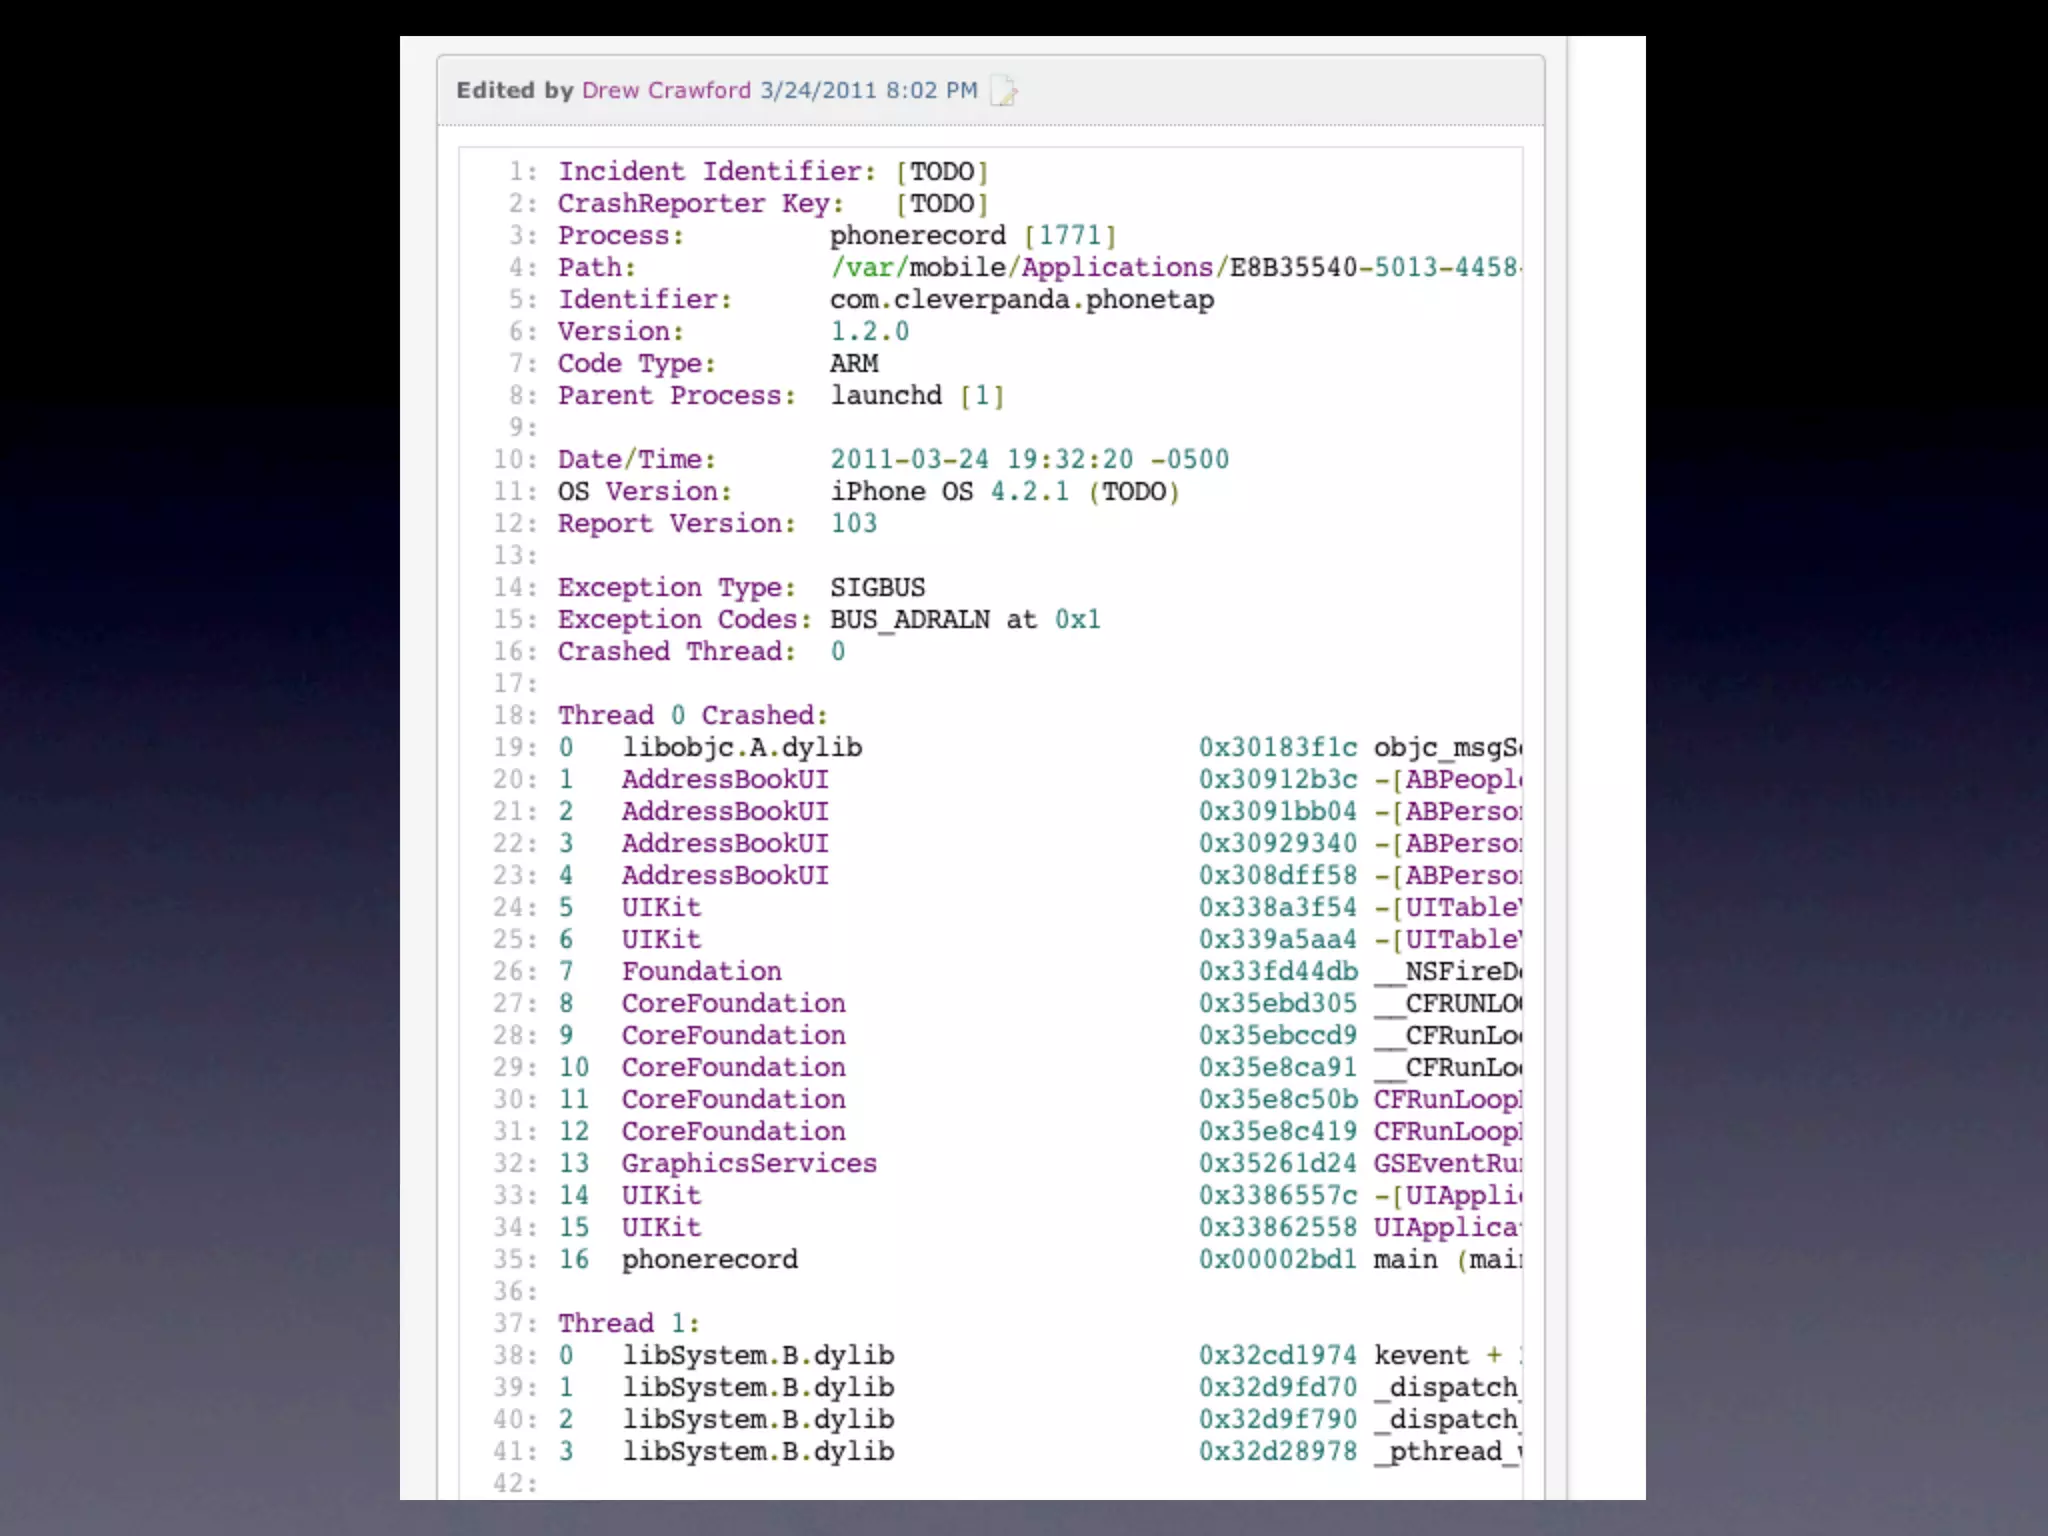Image resolution: width=2048 pixels, height=1536 pixels.
Task: Click the GraphicsServices frame 13 entry
Action: click(x=748, y=1163)
